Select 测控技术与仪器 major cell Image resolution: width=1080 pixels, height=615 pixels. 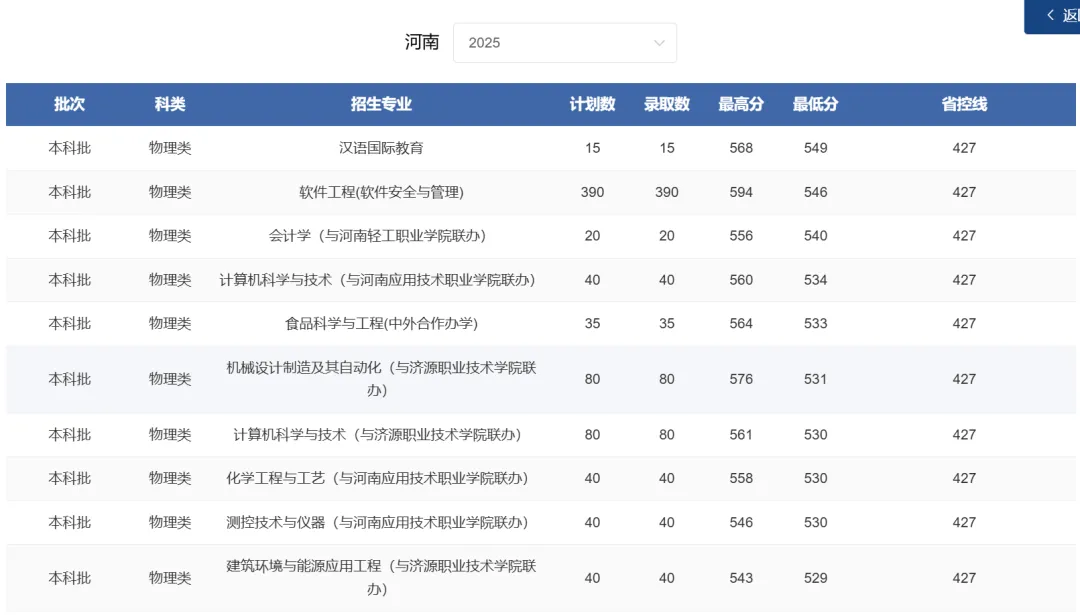pyautogui.click(x=377, y=523)
